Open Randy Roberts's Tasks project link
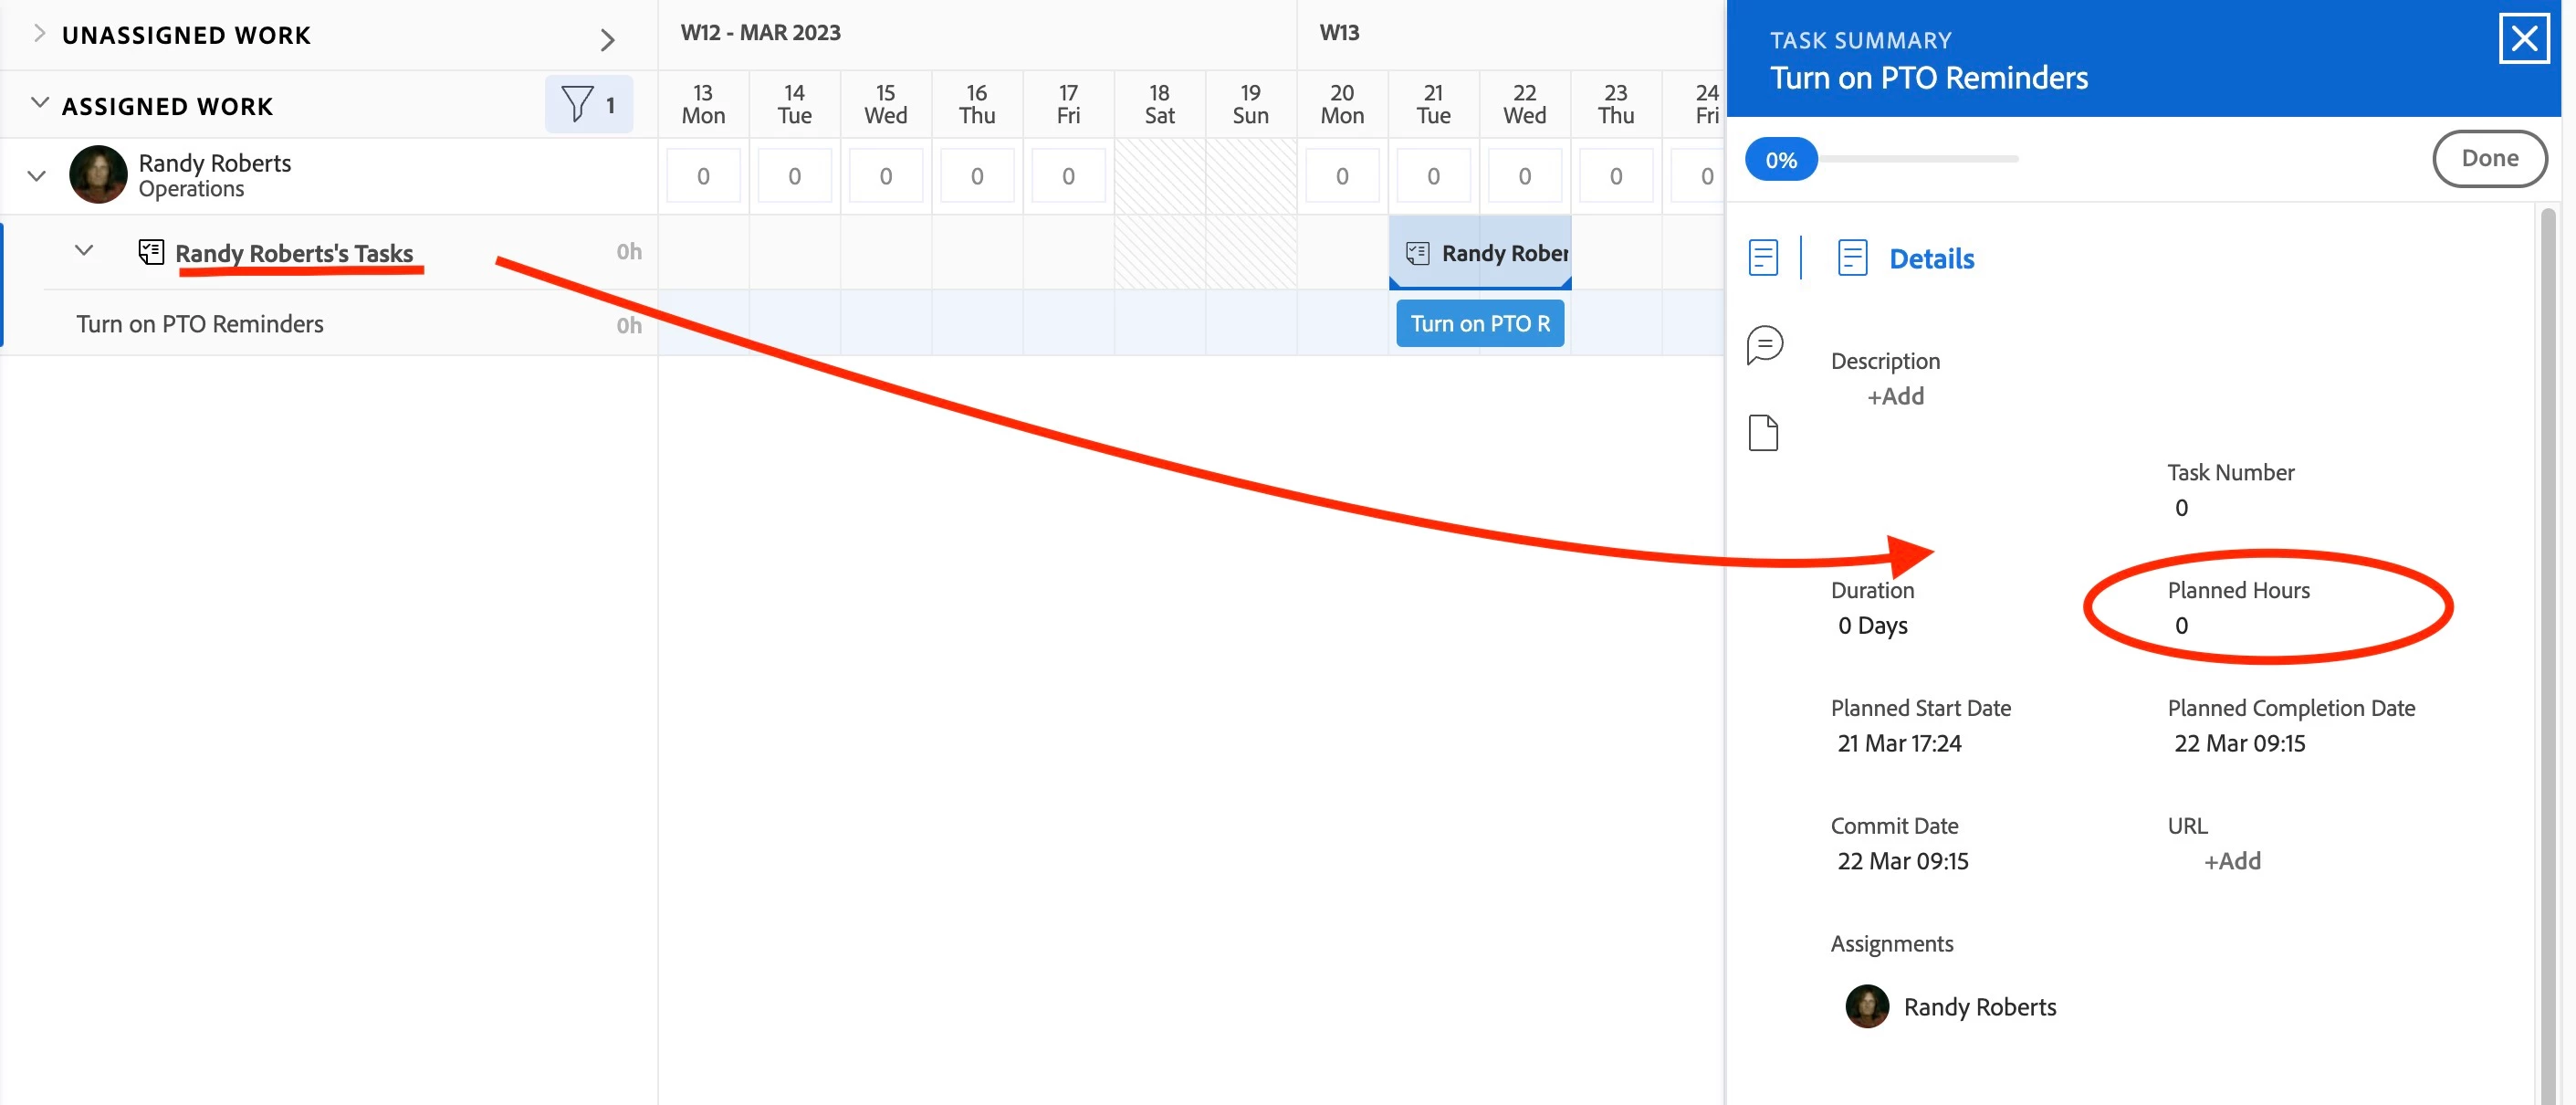Viewport: 2576px width, 1105px height. coord(294,253)
